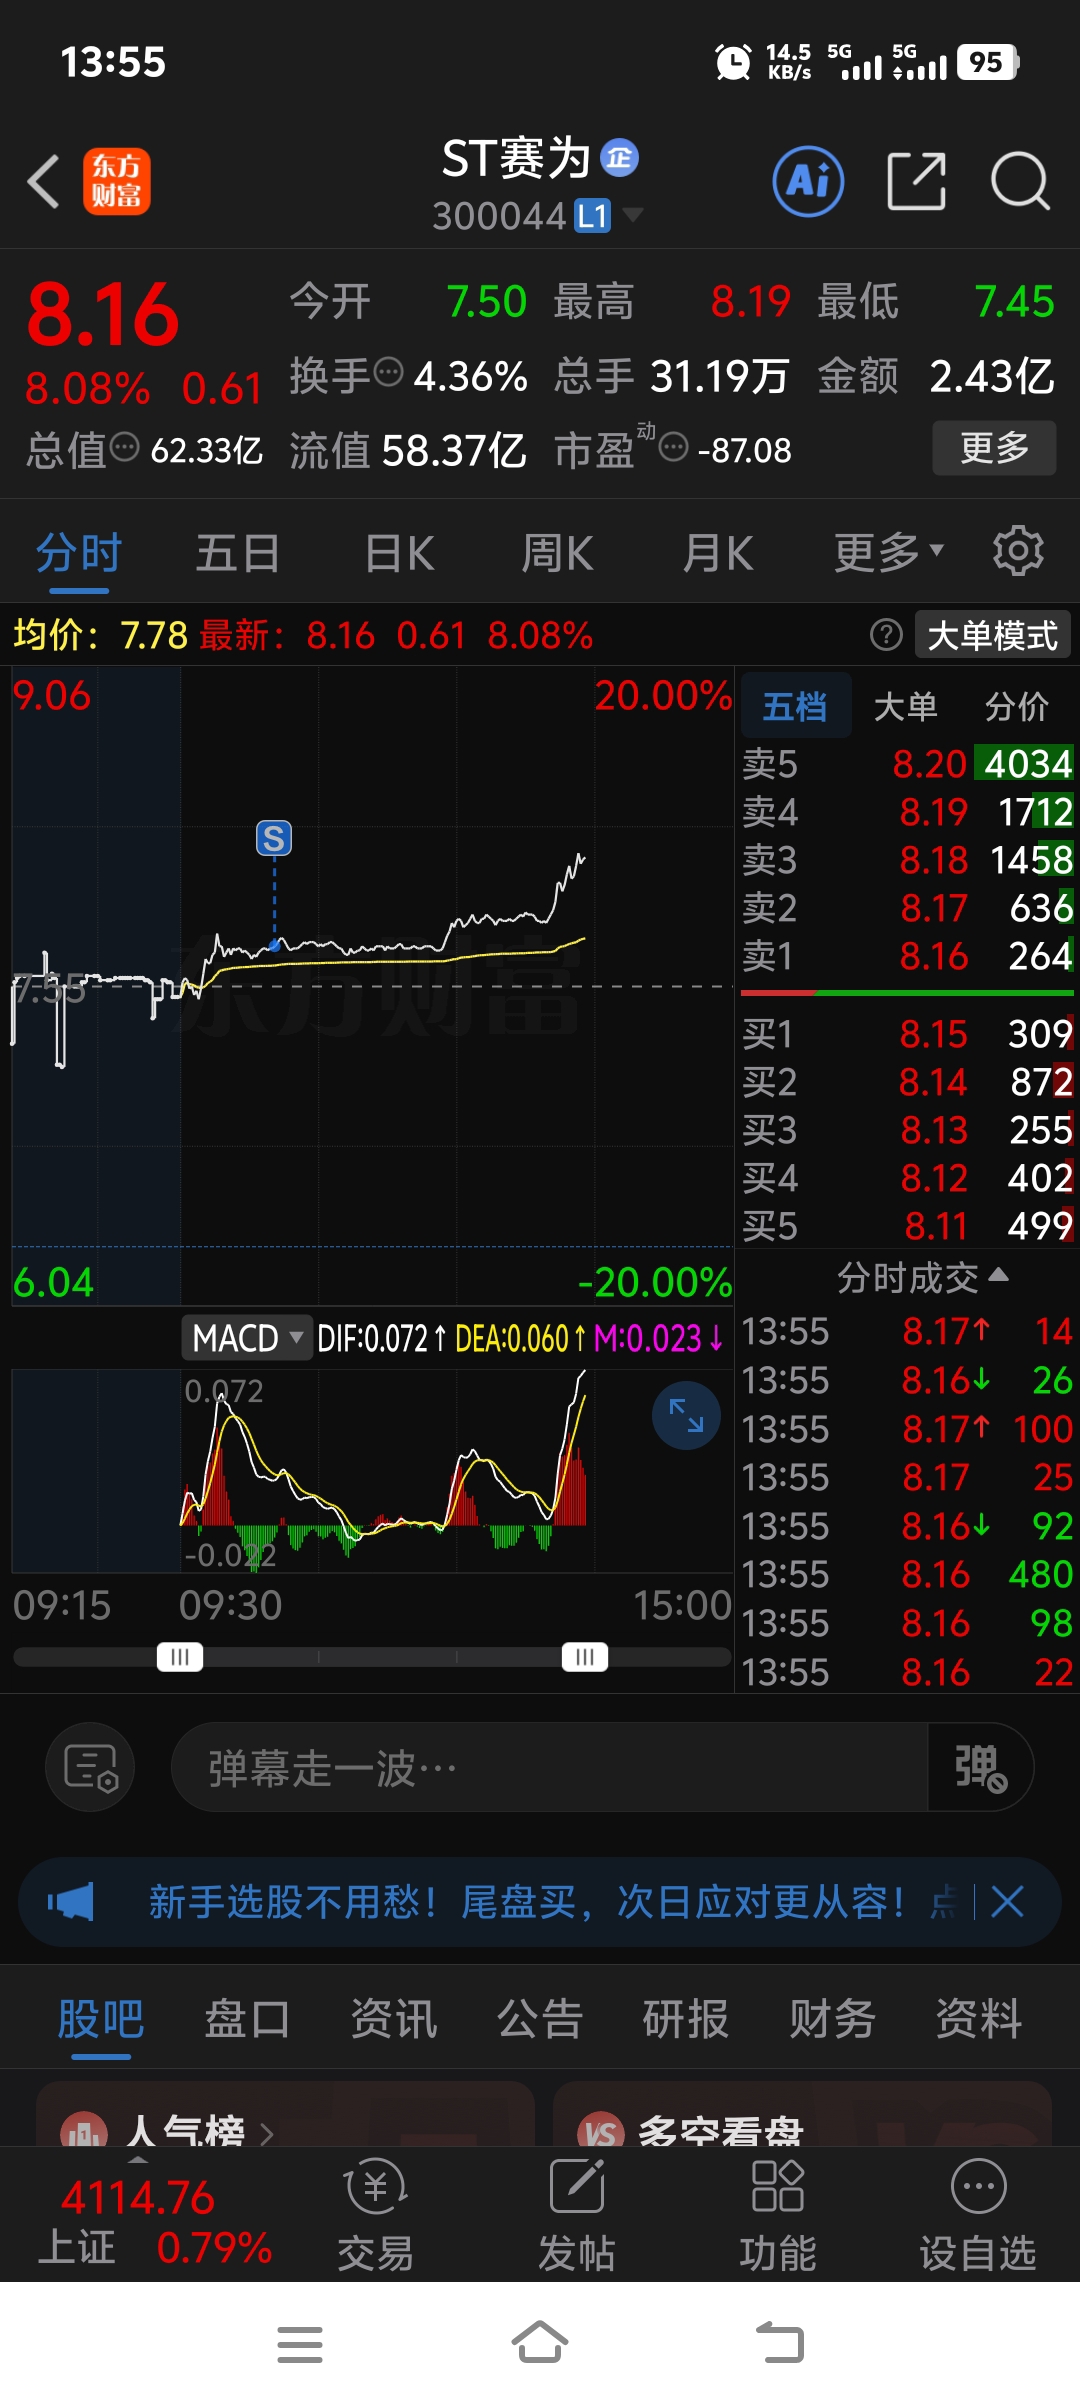Open 功能 functions icon
Viewport: 1080px width, 2408px height.
click(x=778, y=2214)
